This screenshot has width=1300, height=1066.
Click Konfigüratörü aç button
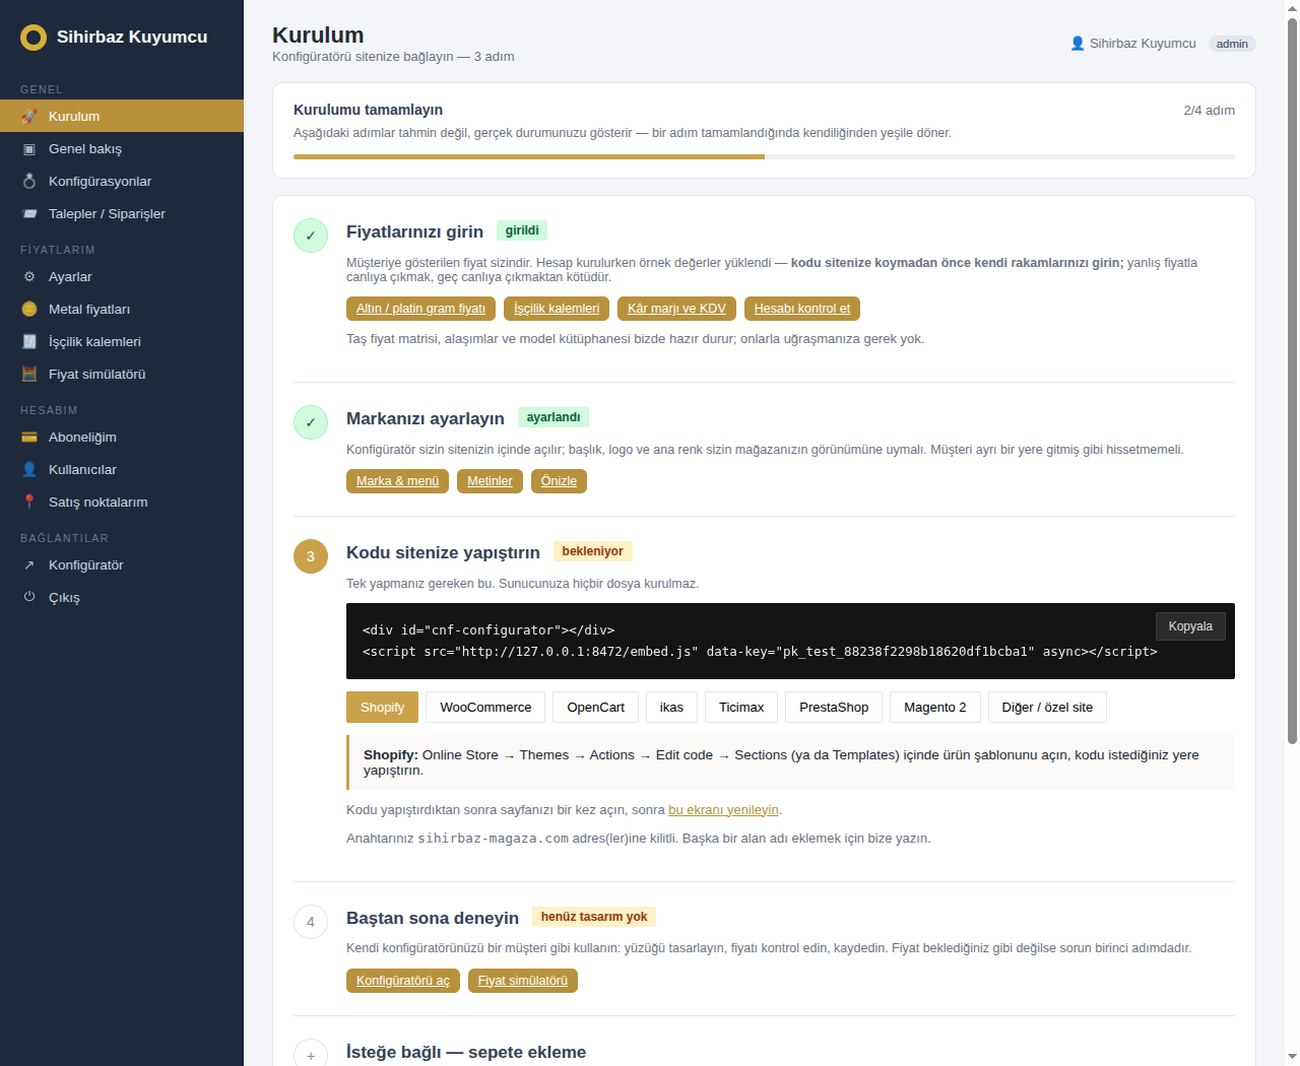point(403,980)
